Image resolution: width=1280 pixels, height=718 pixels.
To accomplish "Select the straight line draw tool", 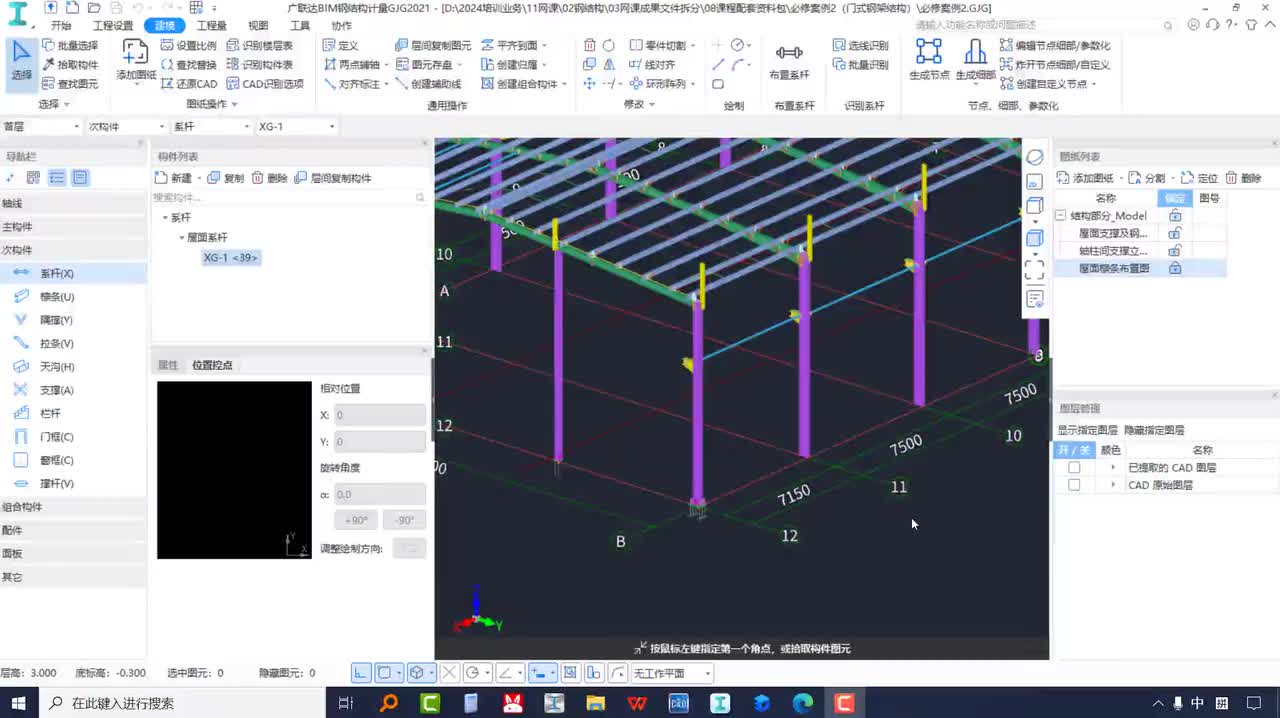I will pos(718,65).
